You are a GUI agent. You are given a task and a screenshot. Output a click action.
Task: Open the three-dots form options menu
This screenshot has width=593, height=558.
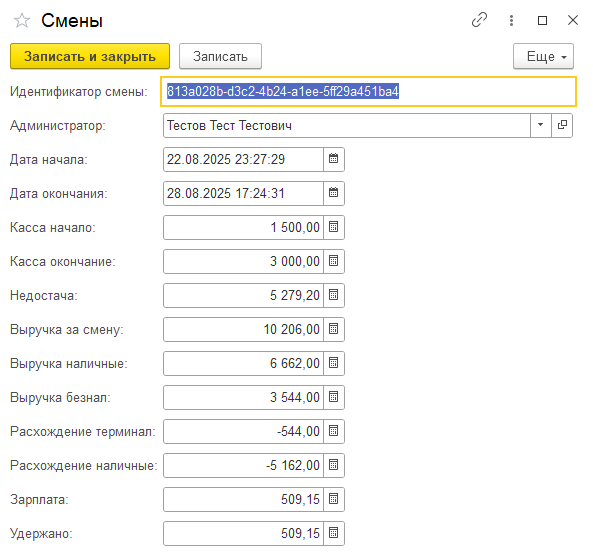(511, 20)
